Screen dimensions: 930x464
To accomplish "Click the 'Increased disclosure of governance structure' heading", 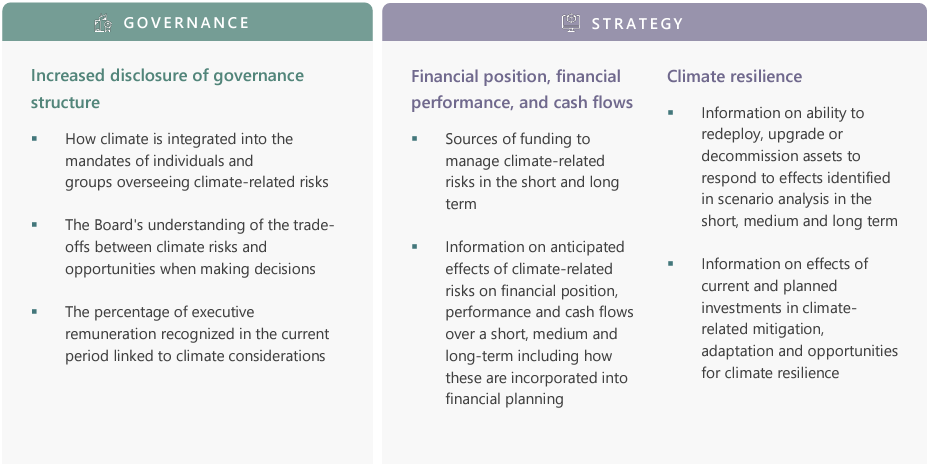I will click(167, 89).
